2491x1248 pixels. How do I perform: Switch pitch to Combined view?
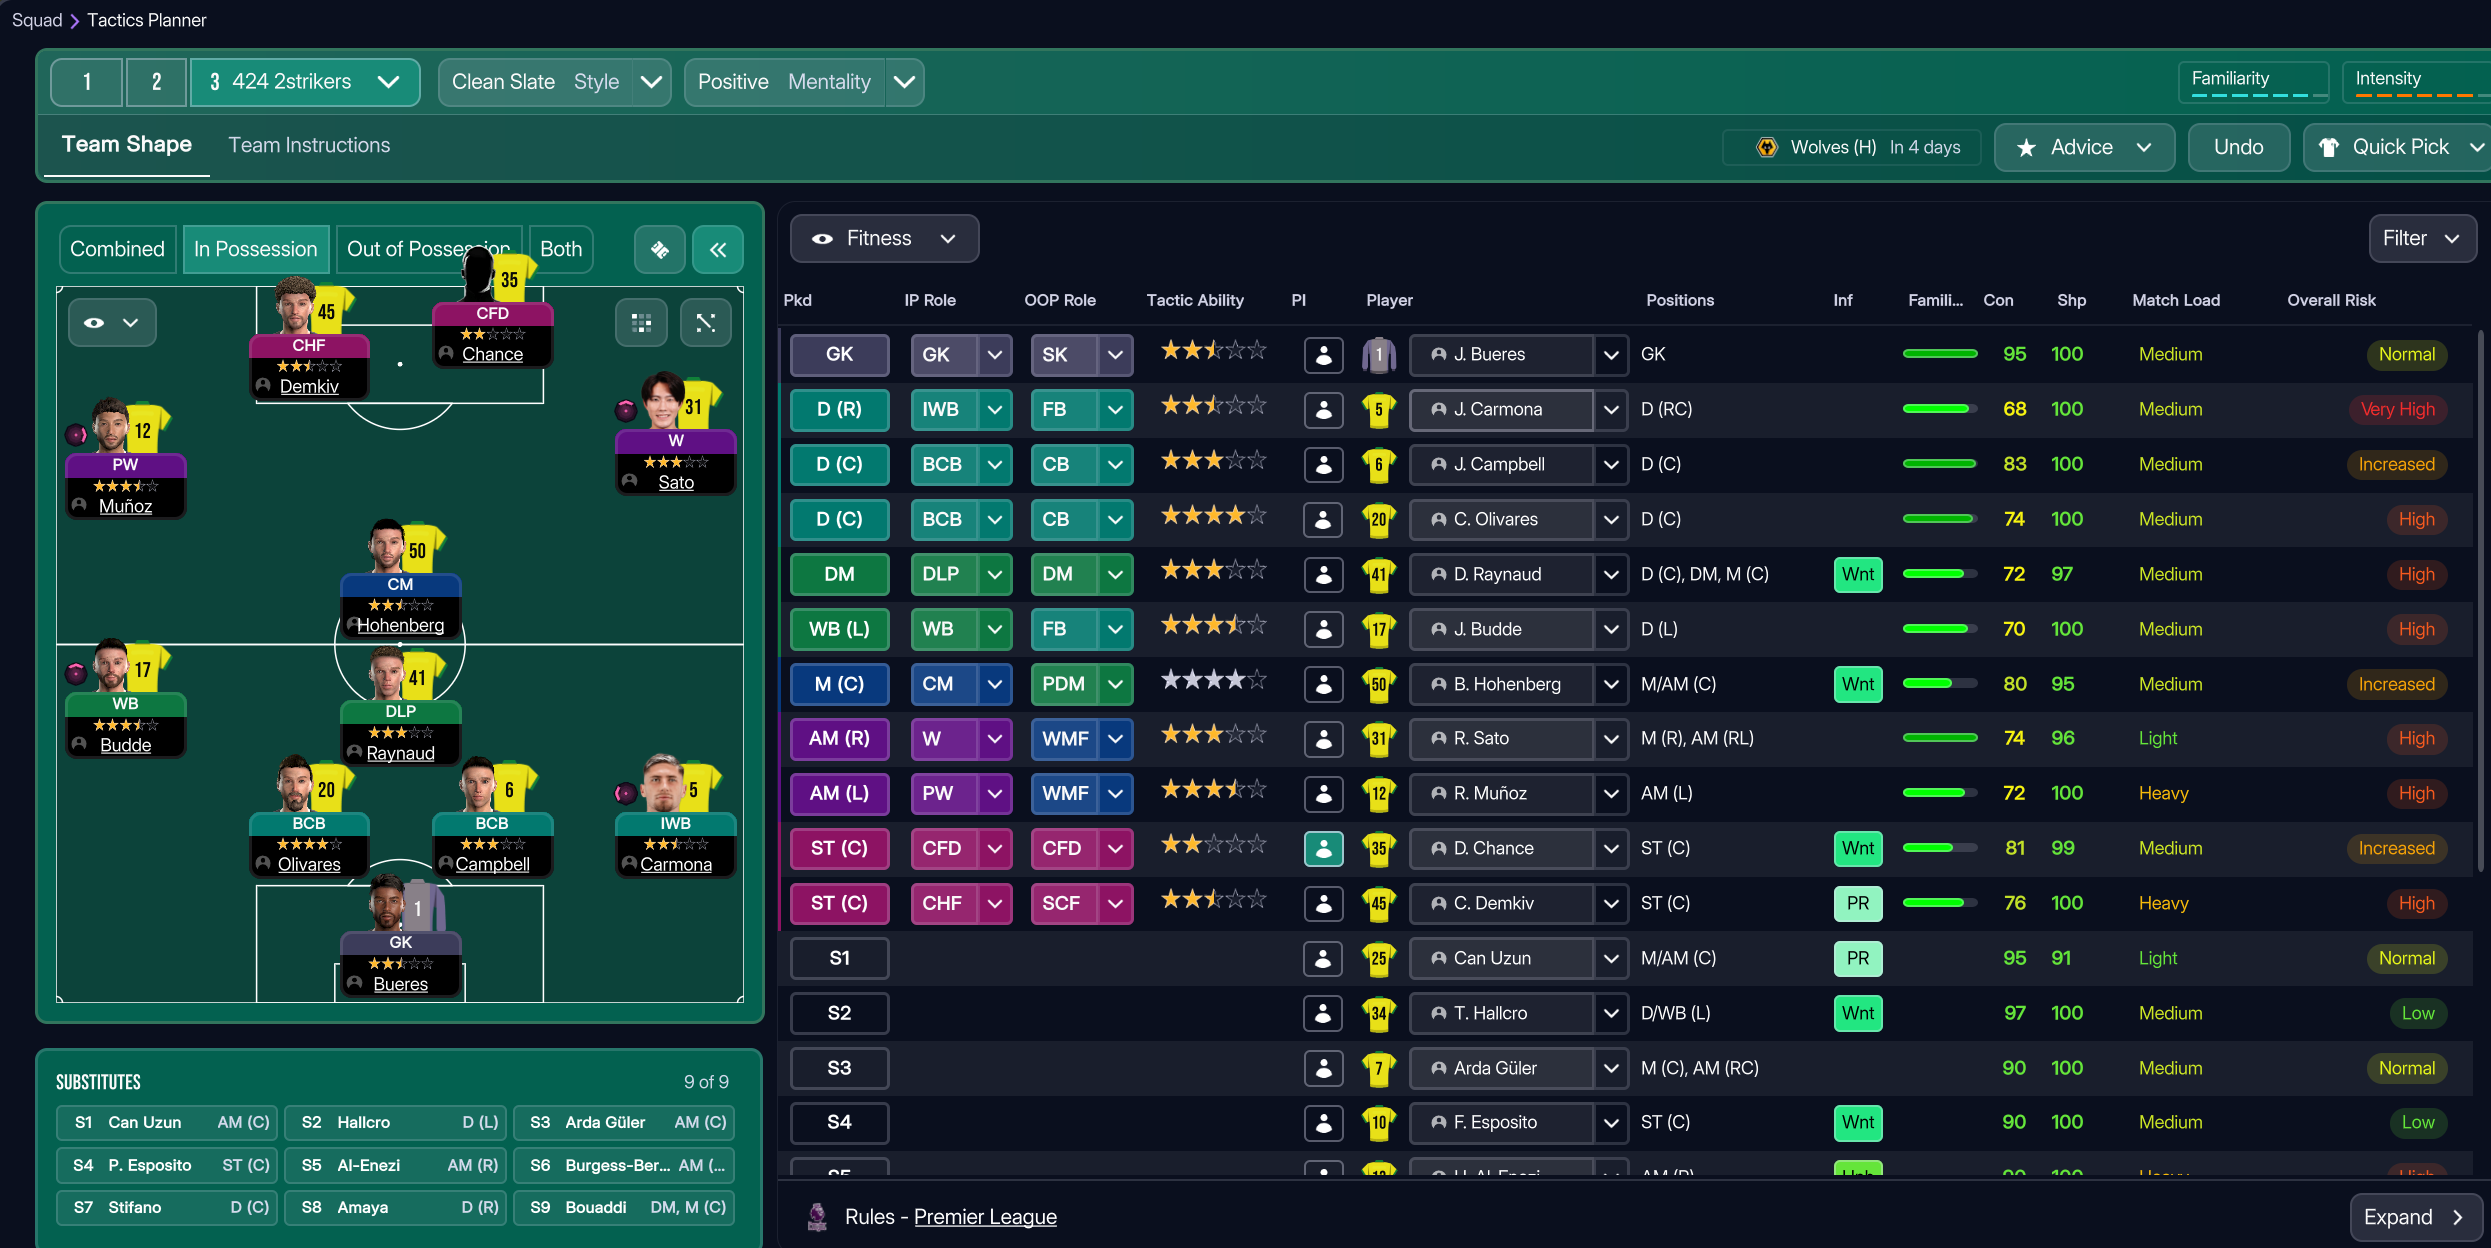click(x=117, y=249)
